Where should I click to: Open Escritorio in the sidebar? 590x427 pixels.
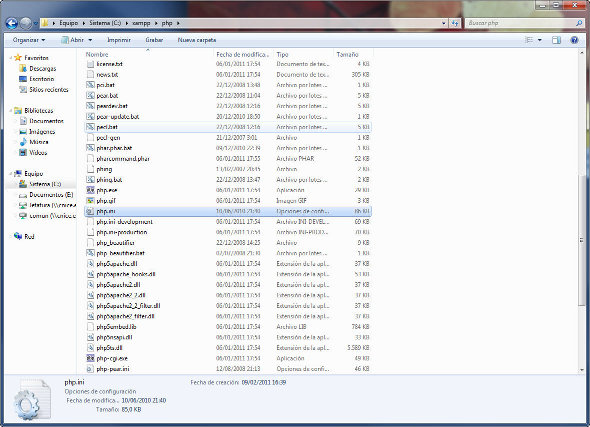click(36, 79)
